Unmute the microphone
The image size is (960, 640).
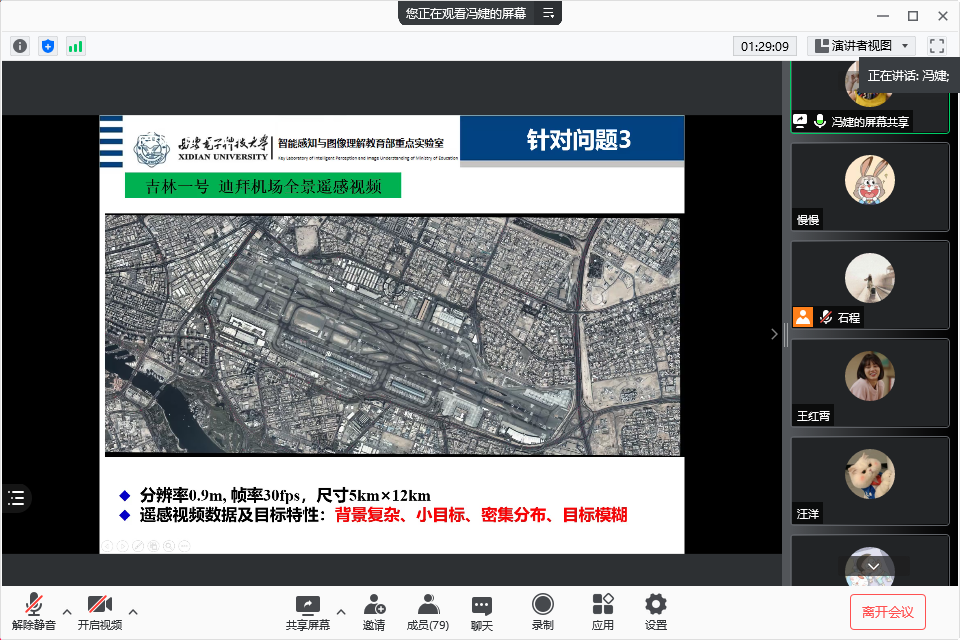click(x=34, y=612)
